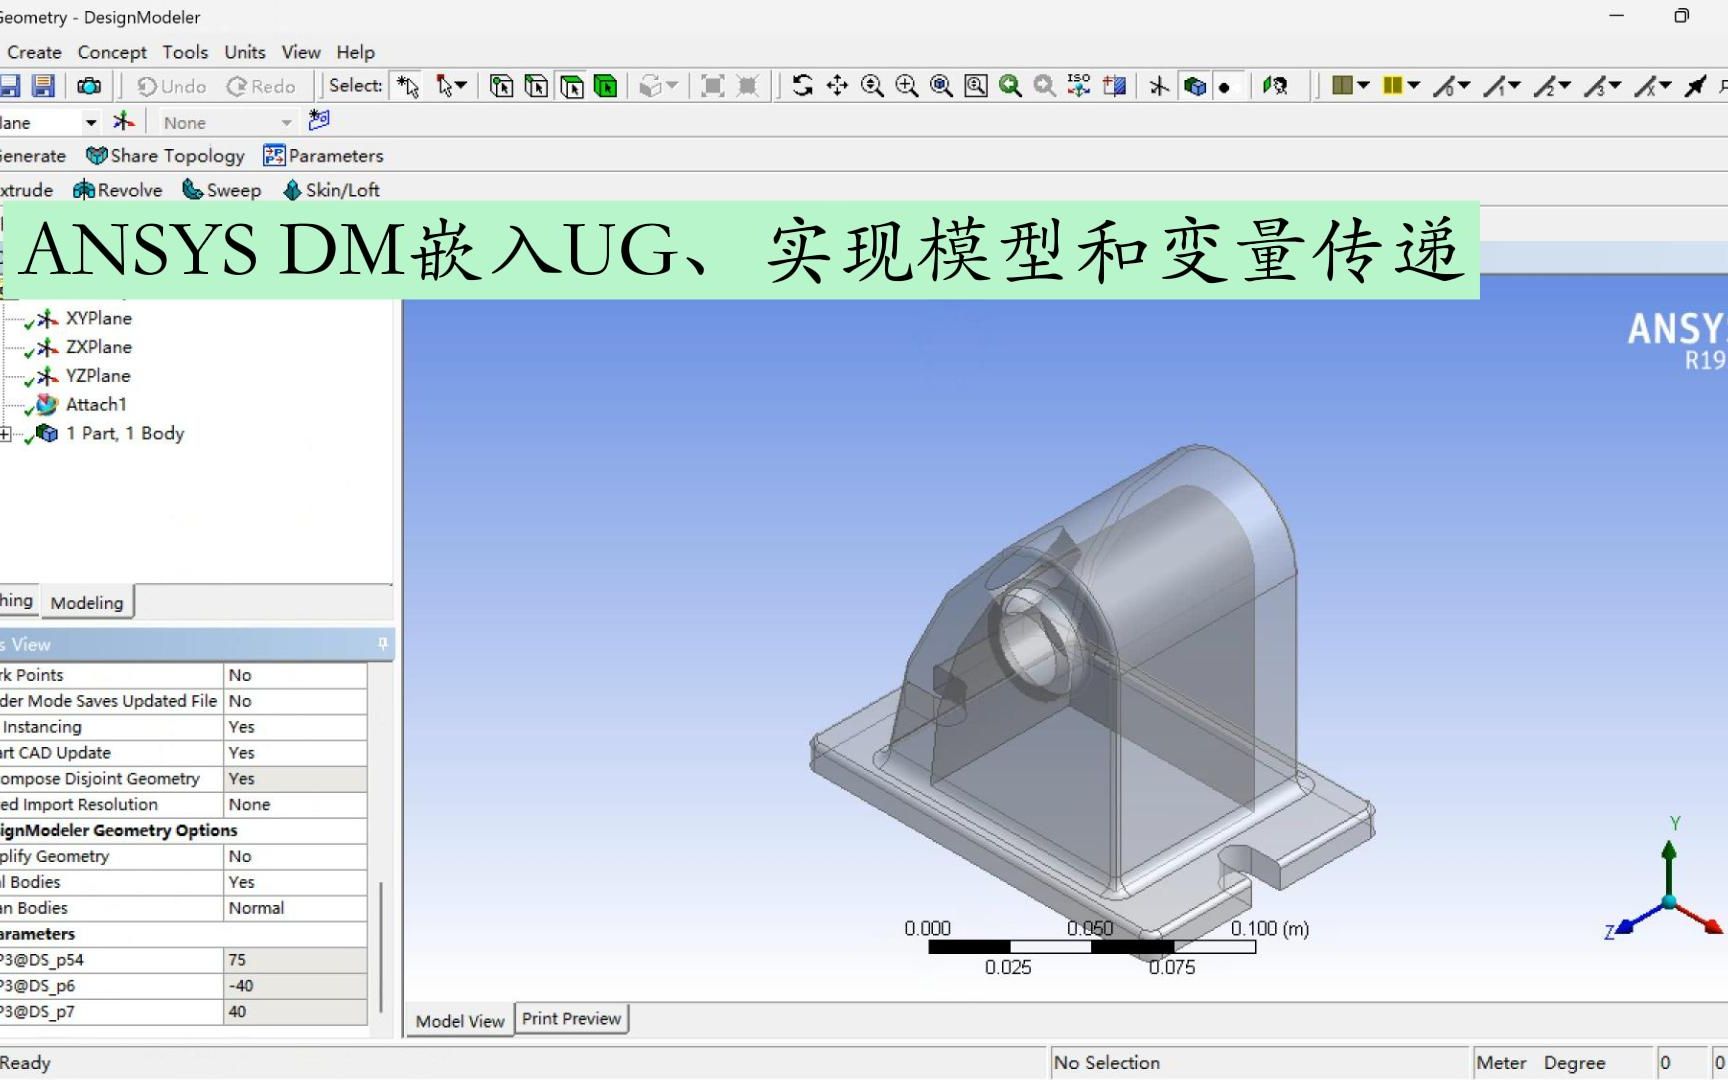
Task: Enable the face selection filter
Action: tap(572, 87)
